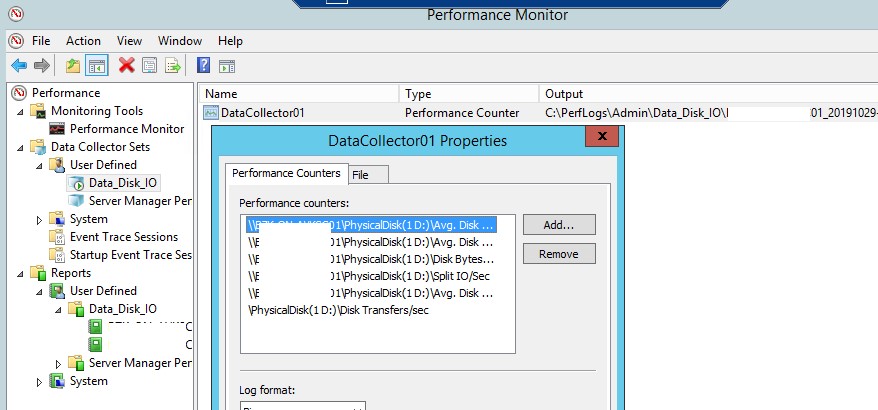Select User Defined under Data Collector Sets
Screen dimensions: 878x410
coord(103,165)
